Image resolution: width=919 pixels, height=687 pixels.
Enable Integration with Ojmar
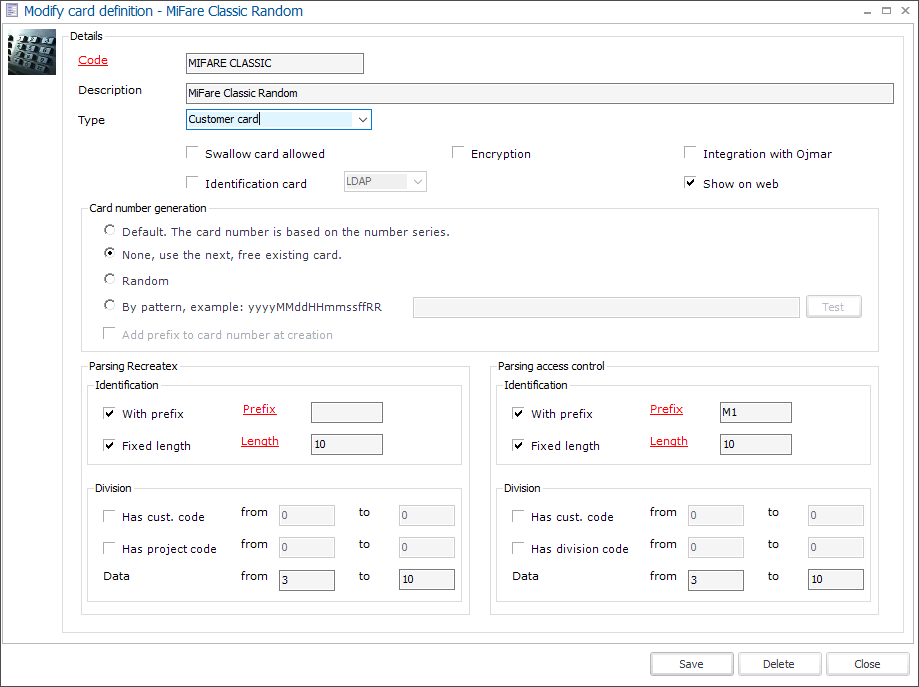[689, 152]
